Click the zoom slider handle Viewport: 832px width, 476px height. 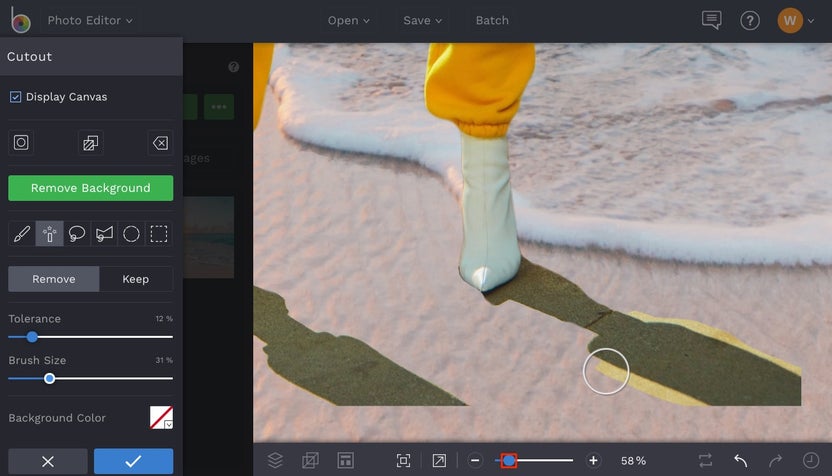[509, 461]
